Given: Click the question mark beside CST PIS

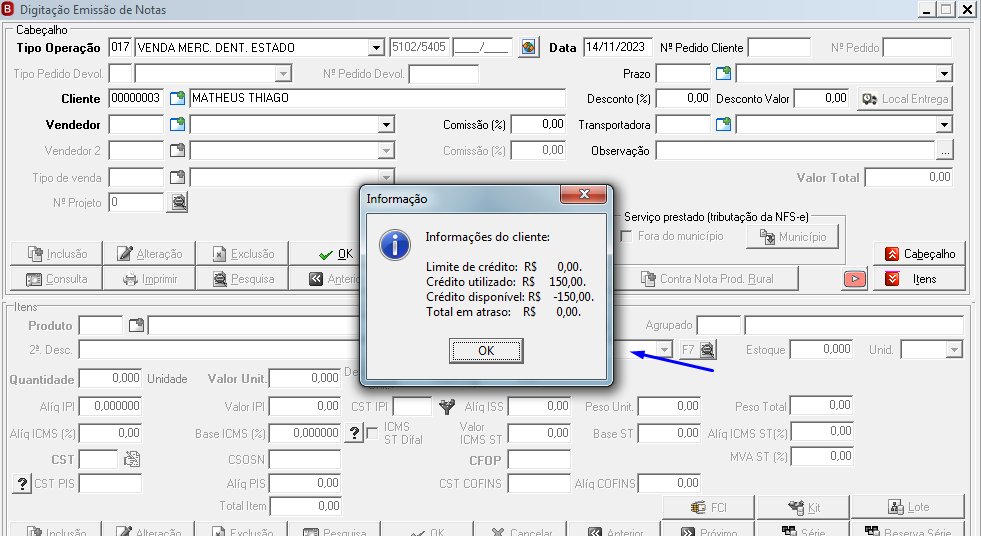Looking at the screenshot, I should (x=22, y=483).
